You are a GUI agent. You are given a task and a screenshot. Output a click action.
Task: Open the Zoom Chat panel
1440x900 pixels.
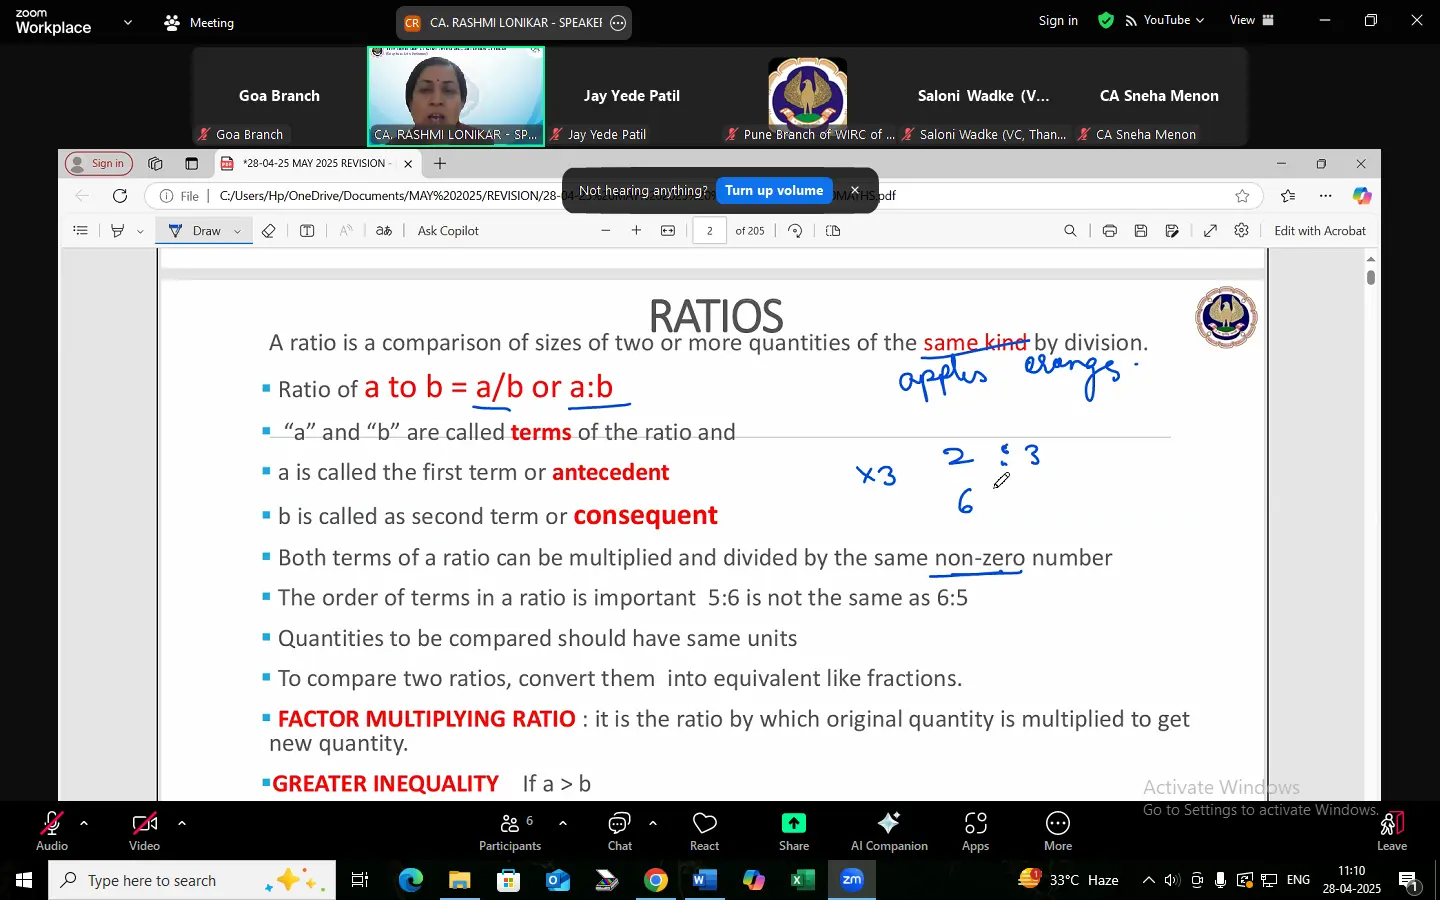click(620, 831)
